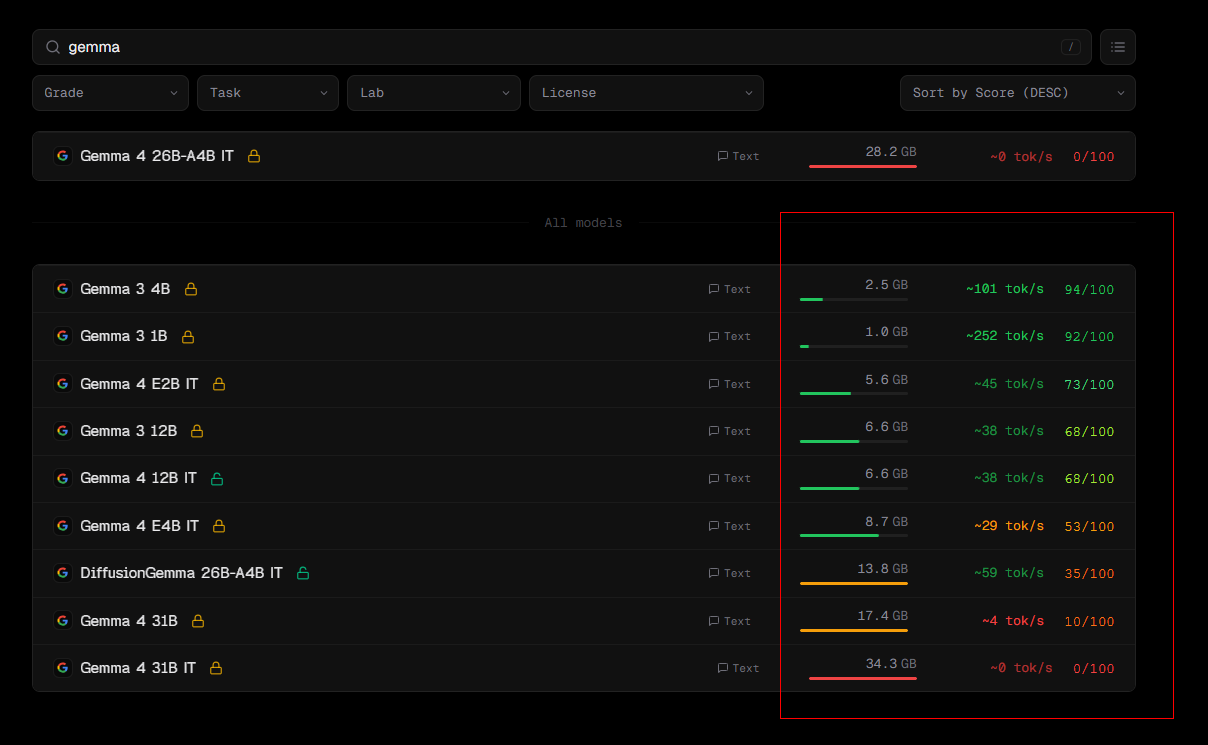
Task: Click the green open lock beside Gemma 4 12B IT
Action: click(x=217, y=479)
